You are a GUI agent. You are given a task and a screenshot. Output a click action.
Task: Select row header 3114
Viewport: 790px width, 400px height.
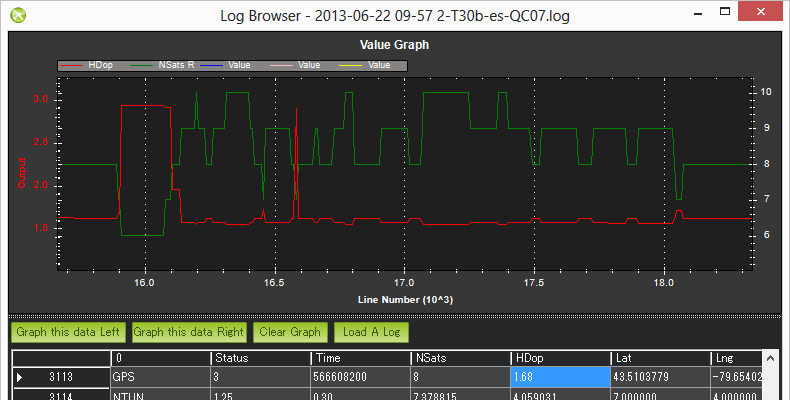pos(60,395)
